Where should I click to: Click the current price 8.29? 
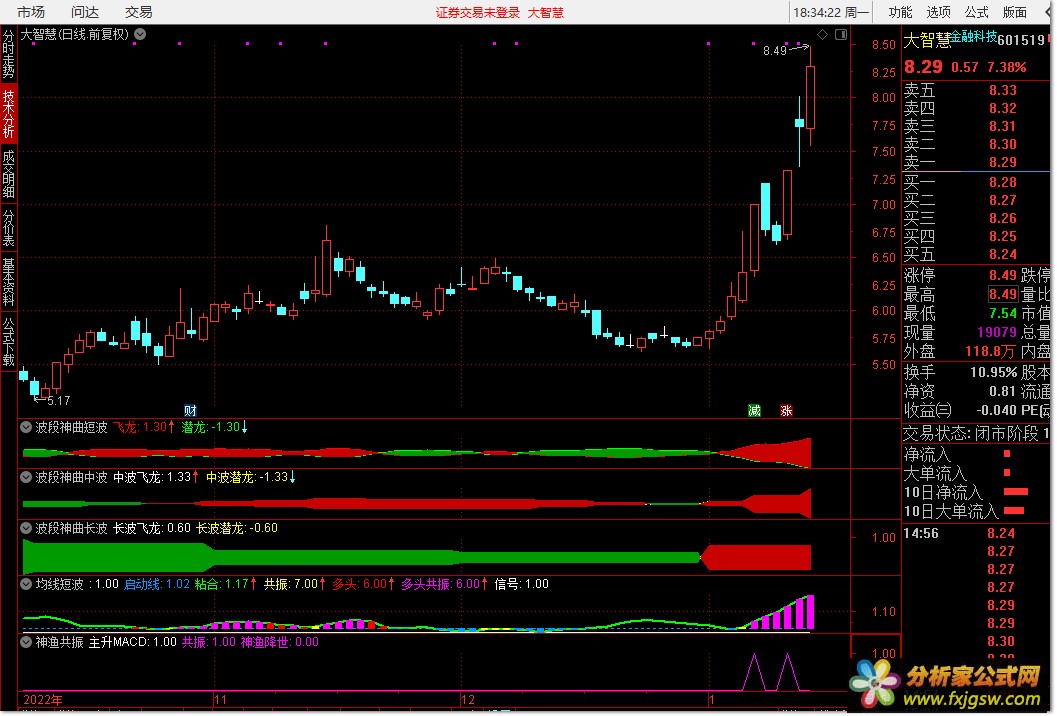(923, 67)
